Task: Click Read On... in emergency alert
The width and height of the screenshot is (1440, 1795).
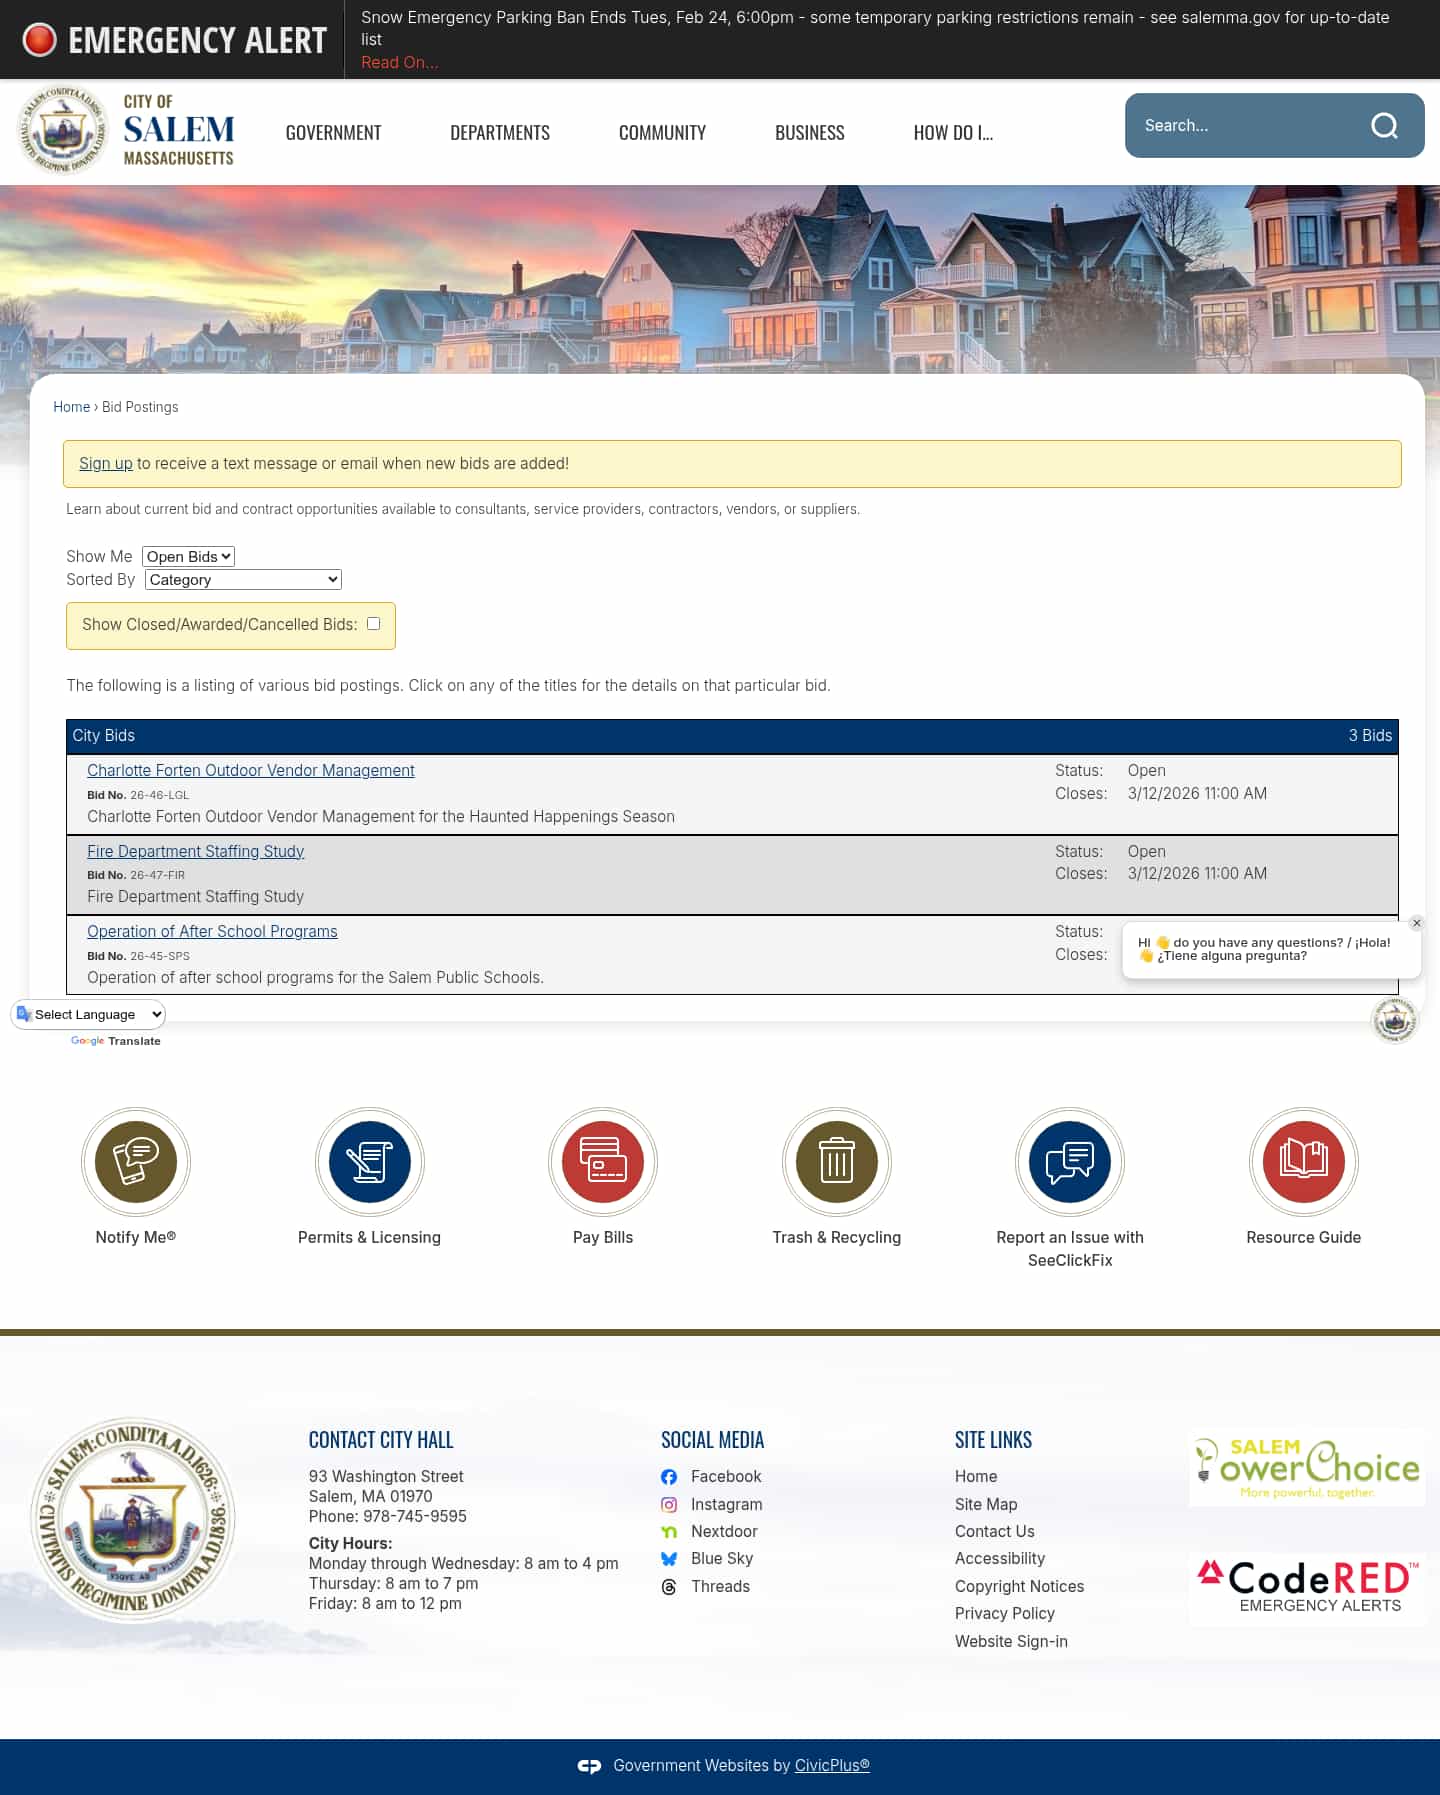Action: point(399,62)
